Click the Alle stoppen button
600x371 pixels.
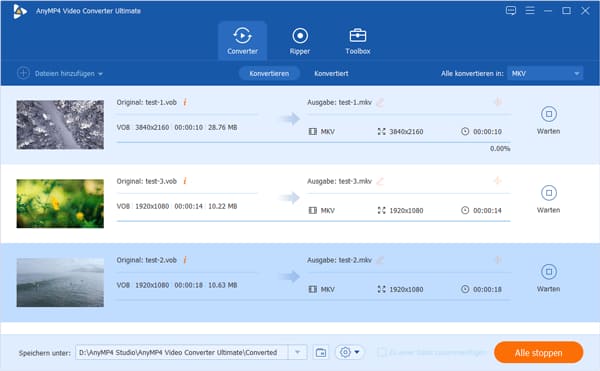(x=538, y=353)
